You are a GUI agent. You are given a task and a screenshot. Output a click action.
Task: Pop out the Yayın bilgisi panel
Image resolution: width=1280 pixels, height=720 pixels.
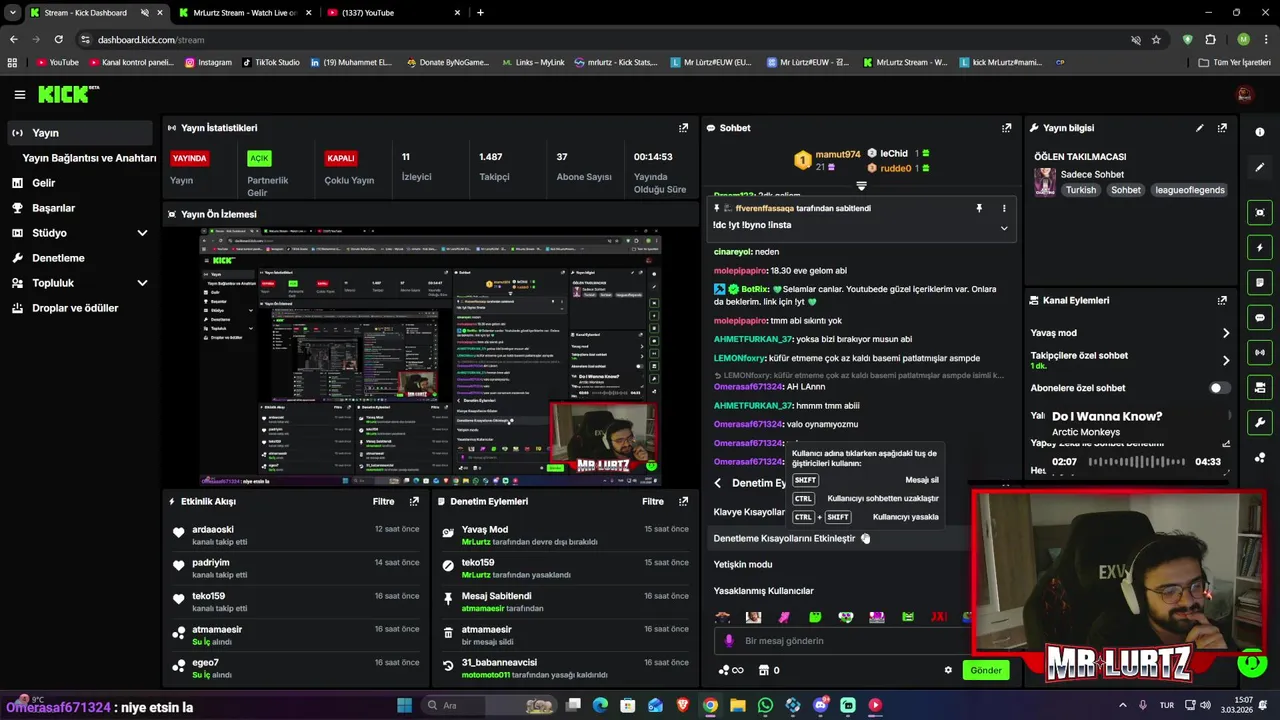[x=1222, y=128]
